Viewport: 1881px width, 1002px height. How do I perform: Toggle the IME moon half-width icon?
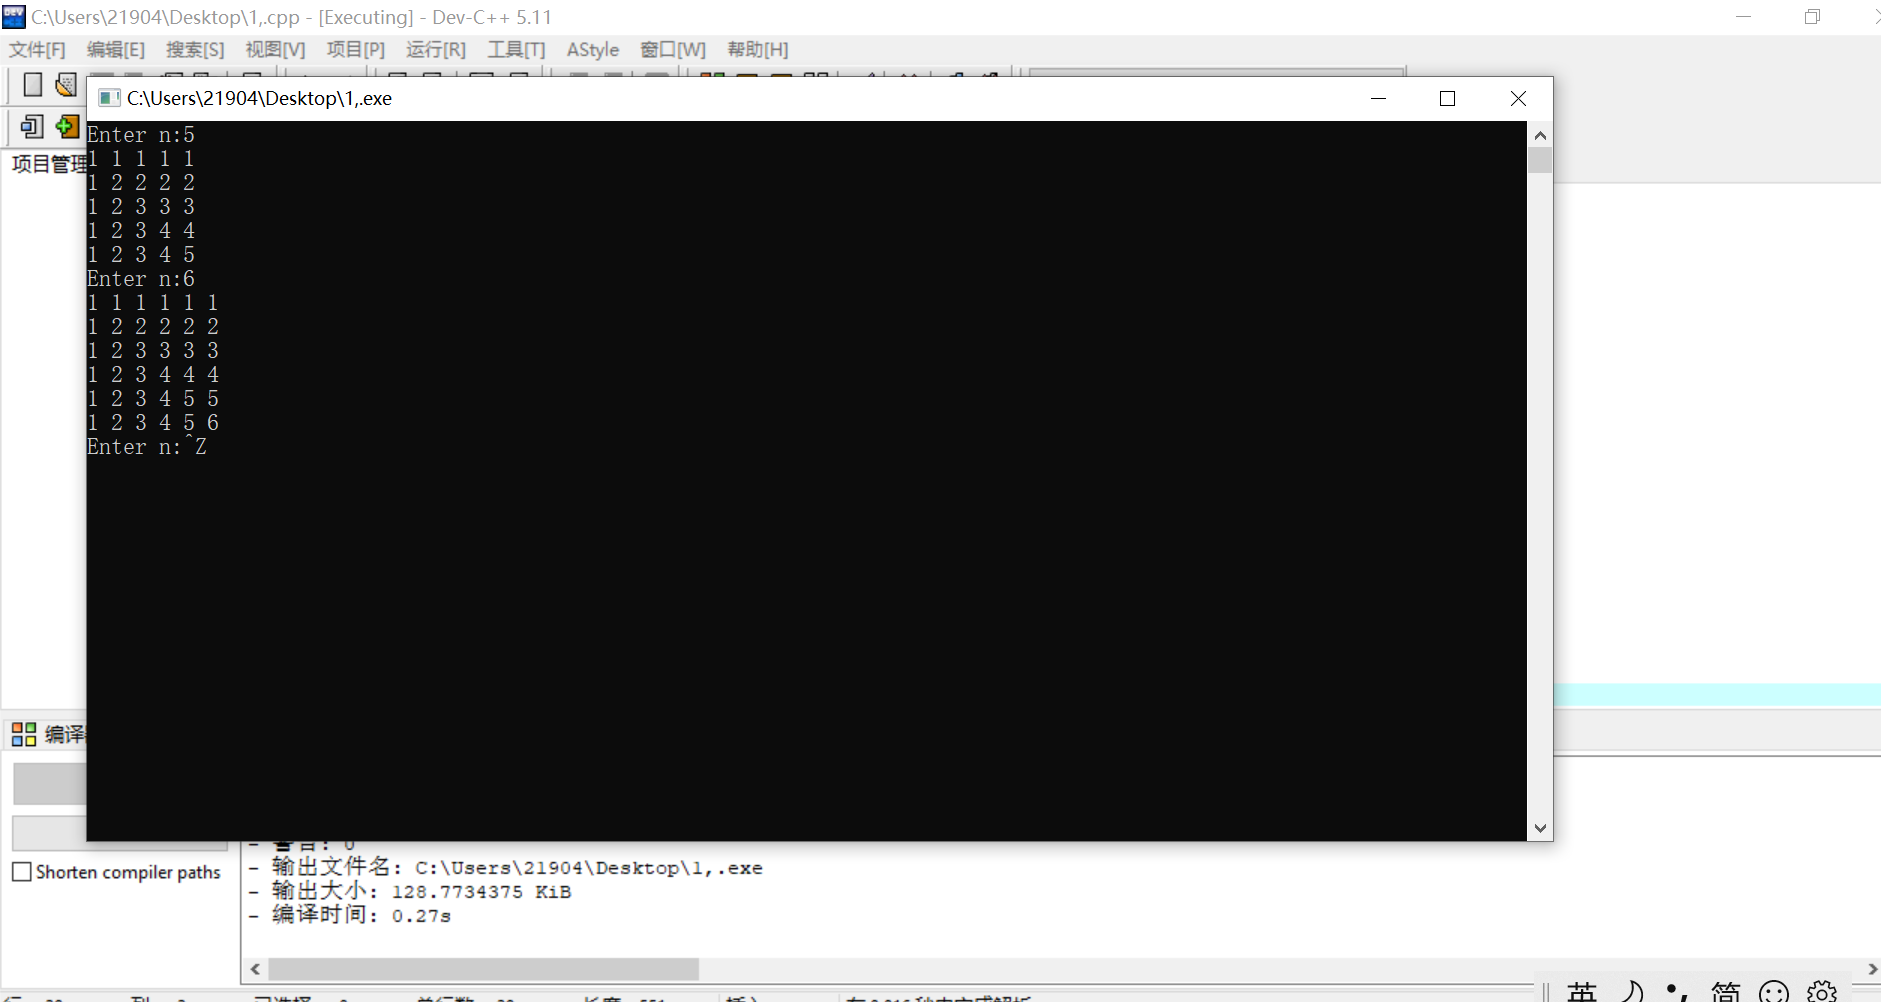tap(1632, 991)
